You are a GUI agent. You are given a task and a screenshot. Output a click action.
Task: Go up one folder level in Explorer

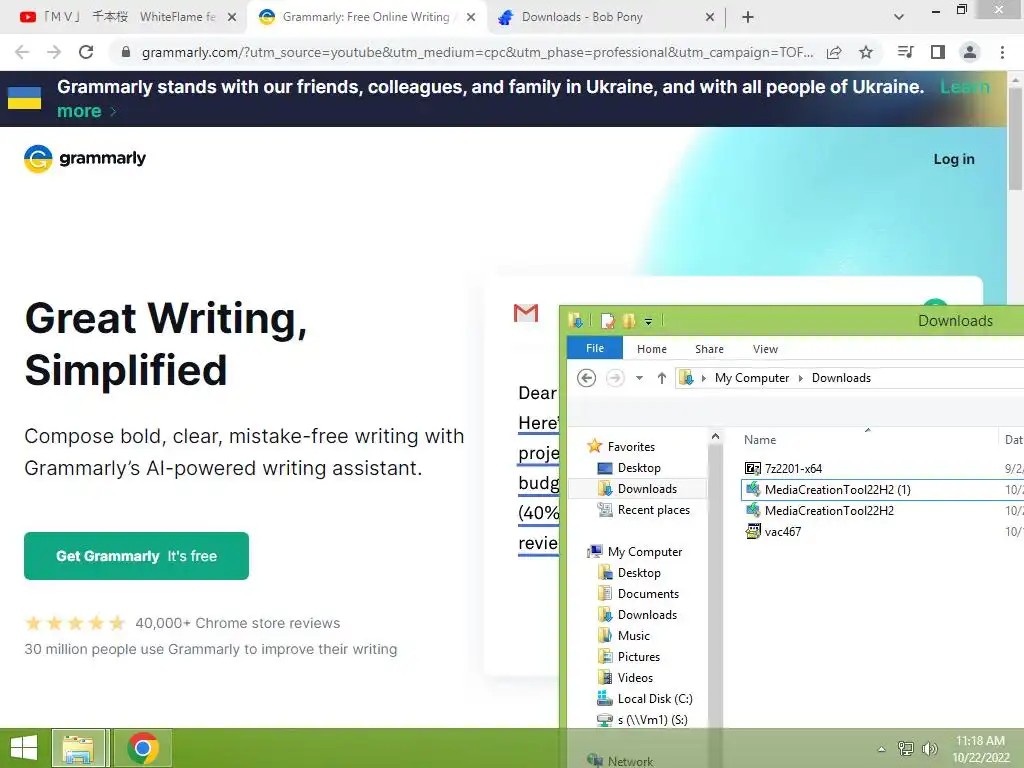(x=662, y=378)
